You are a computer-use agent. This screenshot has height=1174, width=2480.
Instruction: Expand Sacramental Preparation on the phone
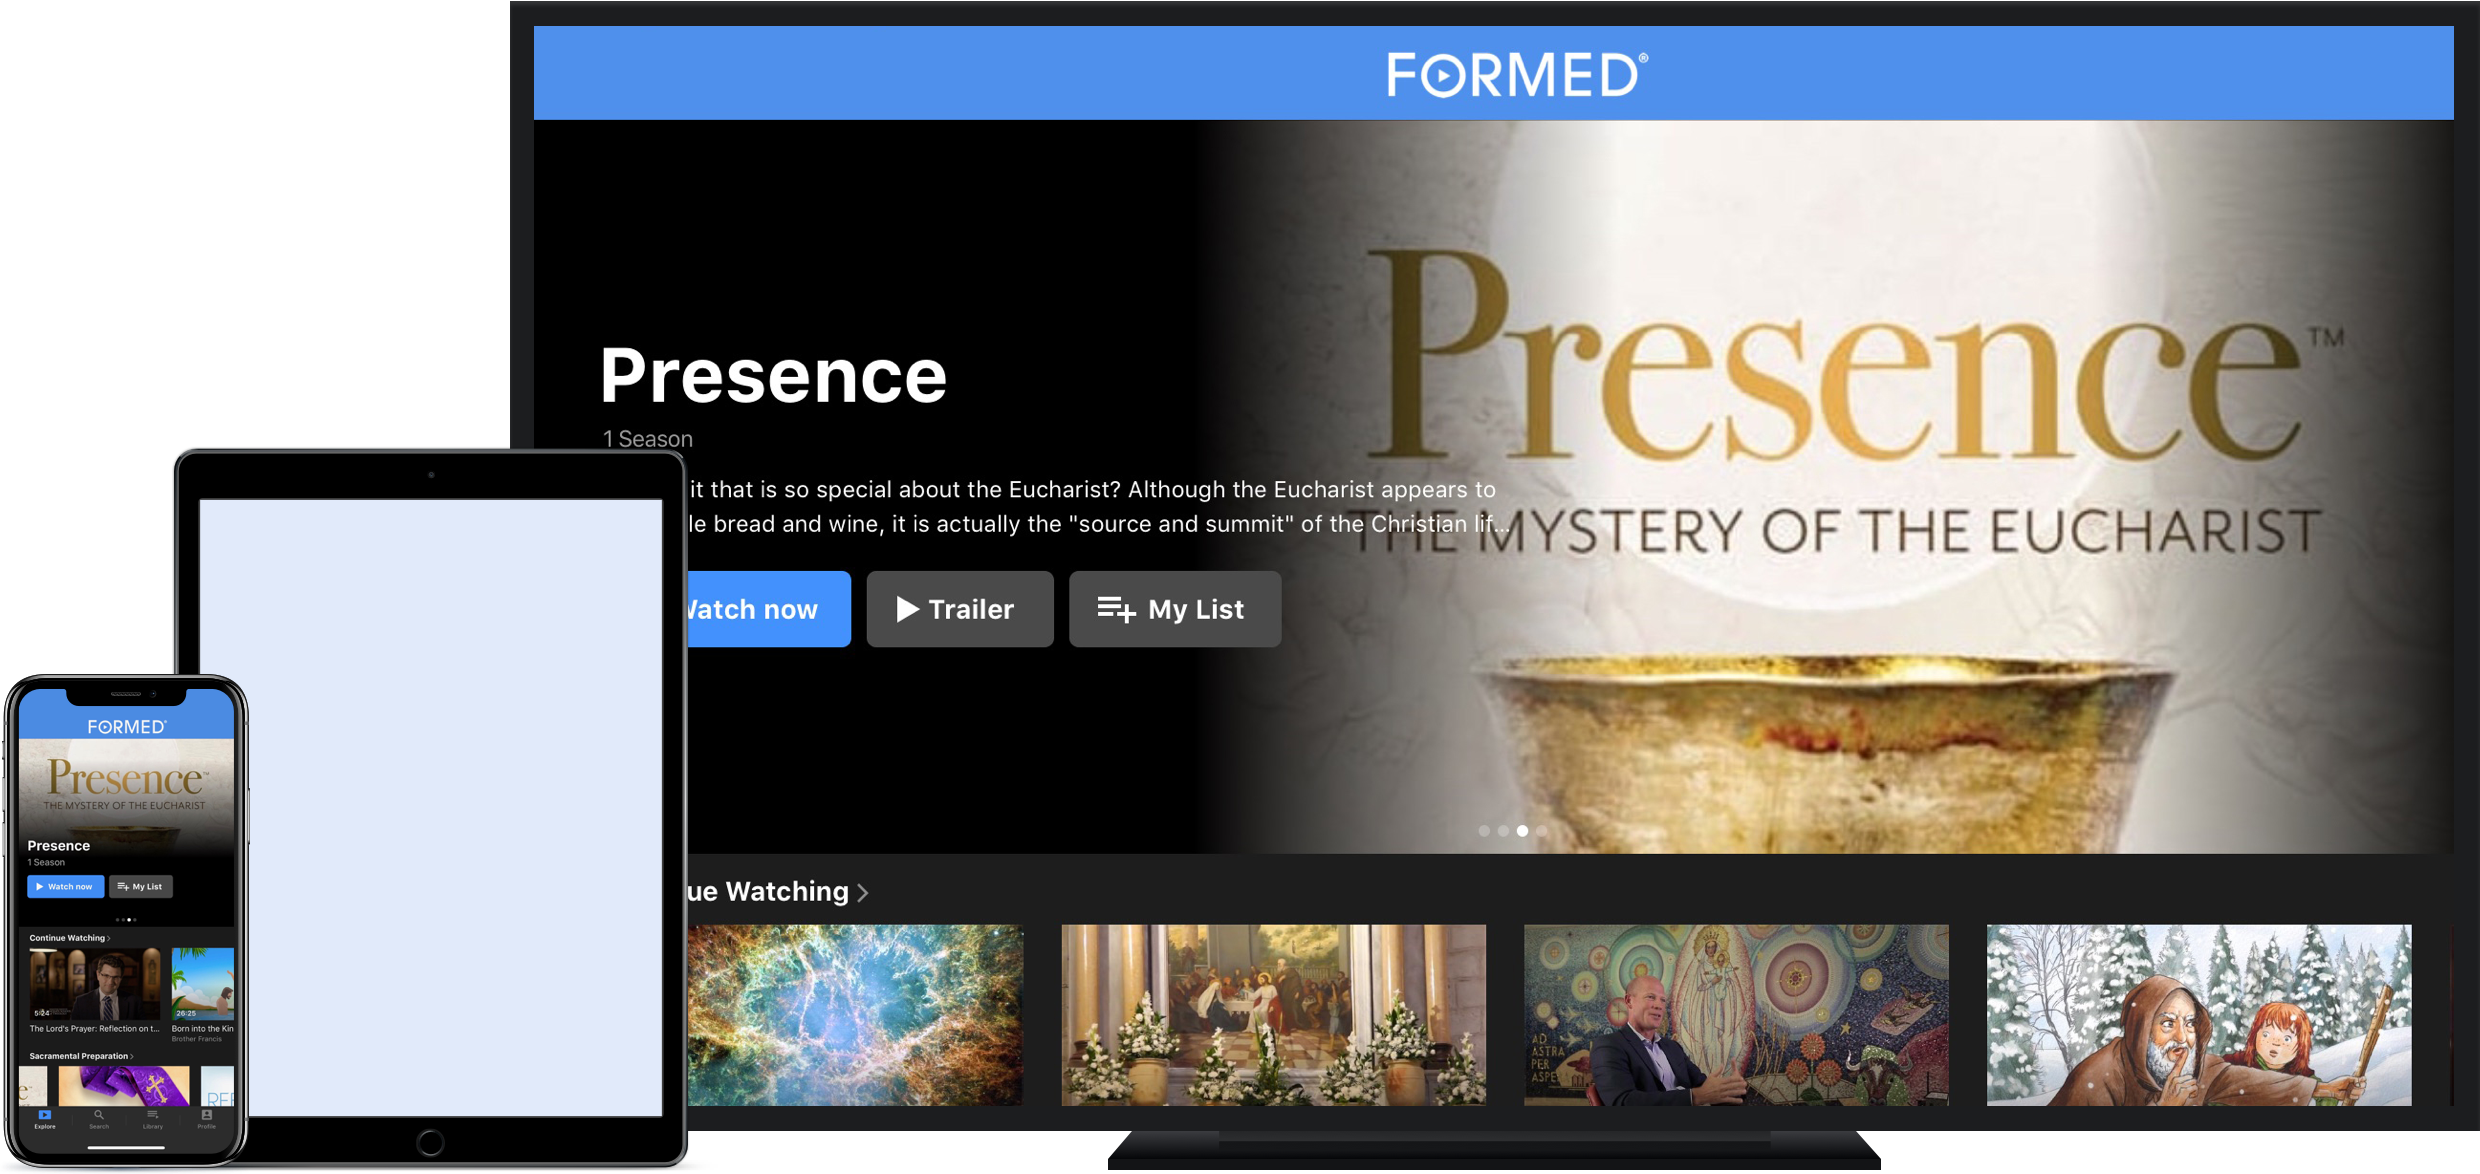tap(81, 1056)
